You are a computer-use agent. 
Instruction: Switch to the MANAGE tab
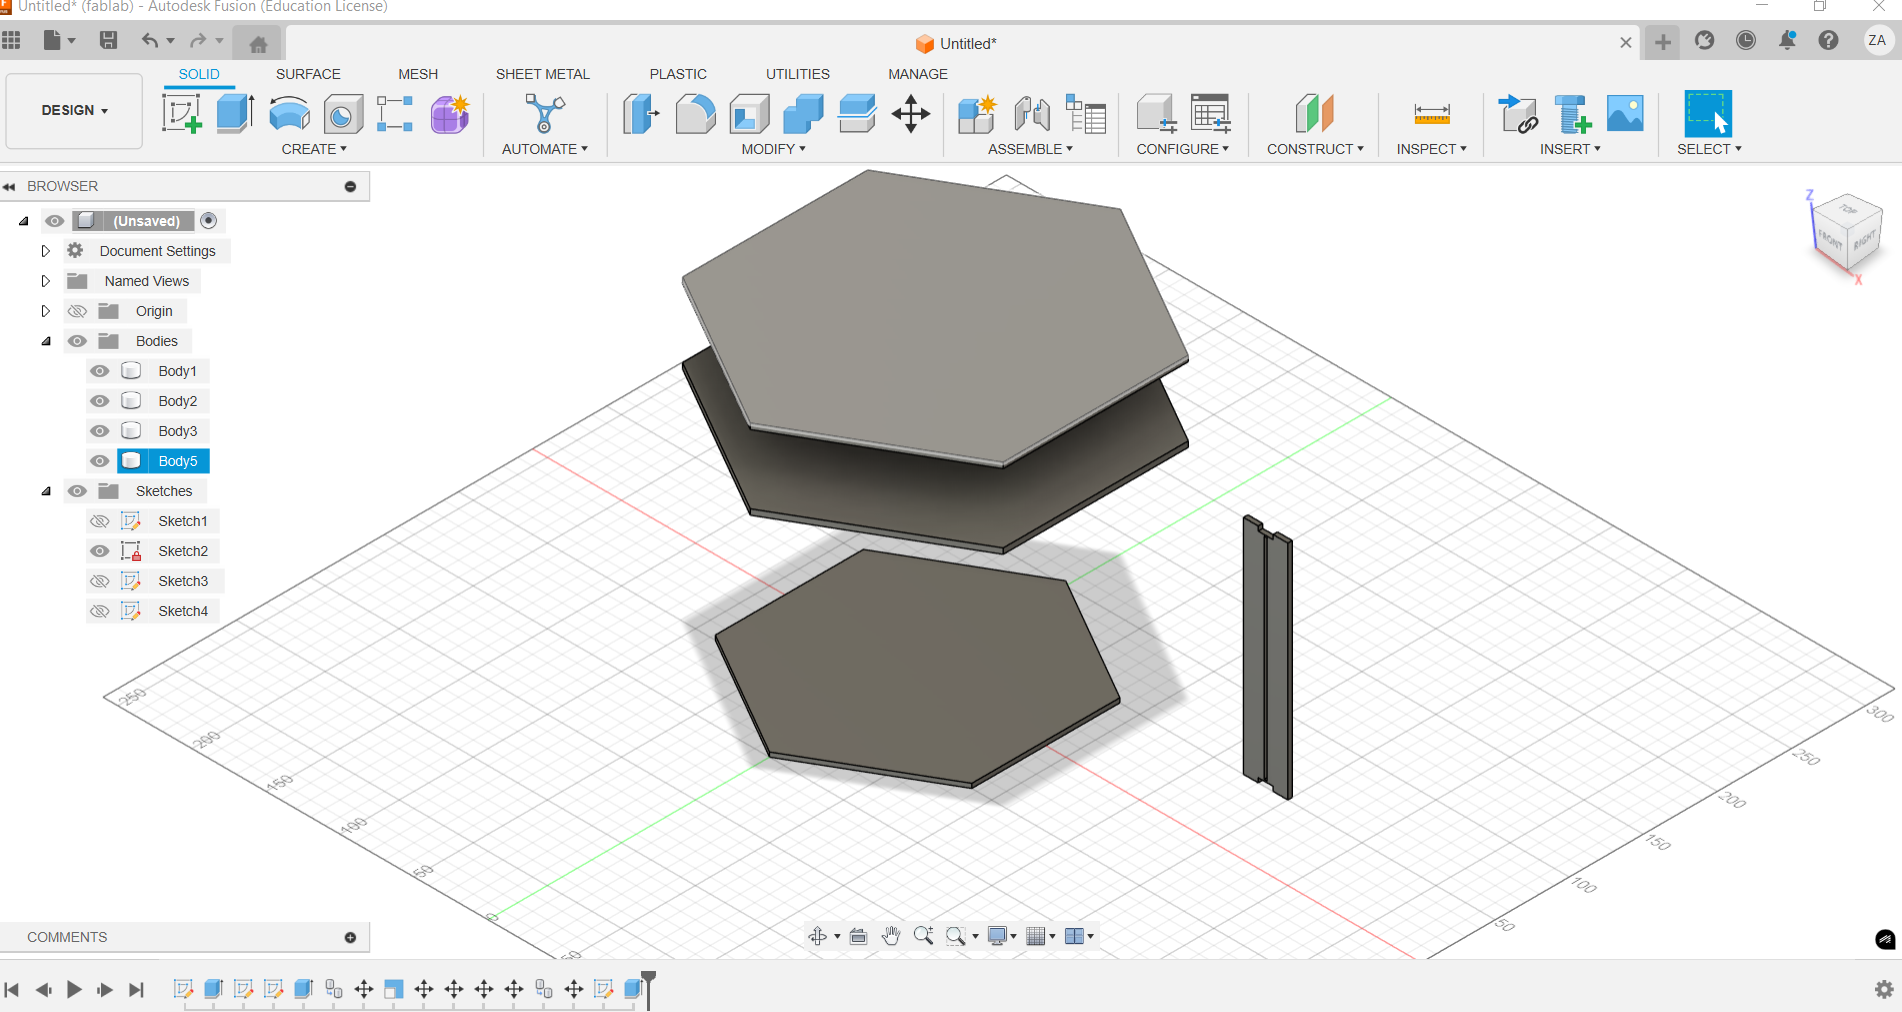pos(918,74)
